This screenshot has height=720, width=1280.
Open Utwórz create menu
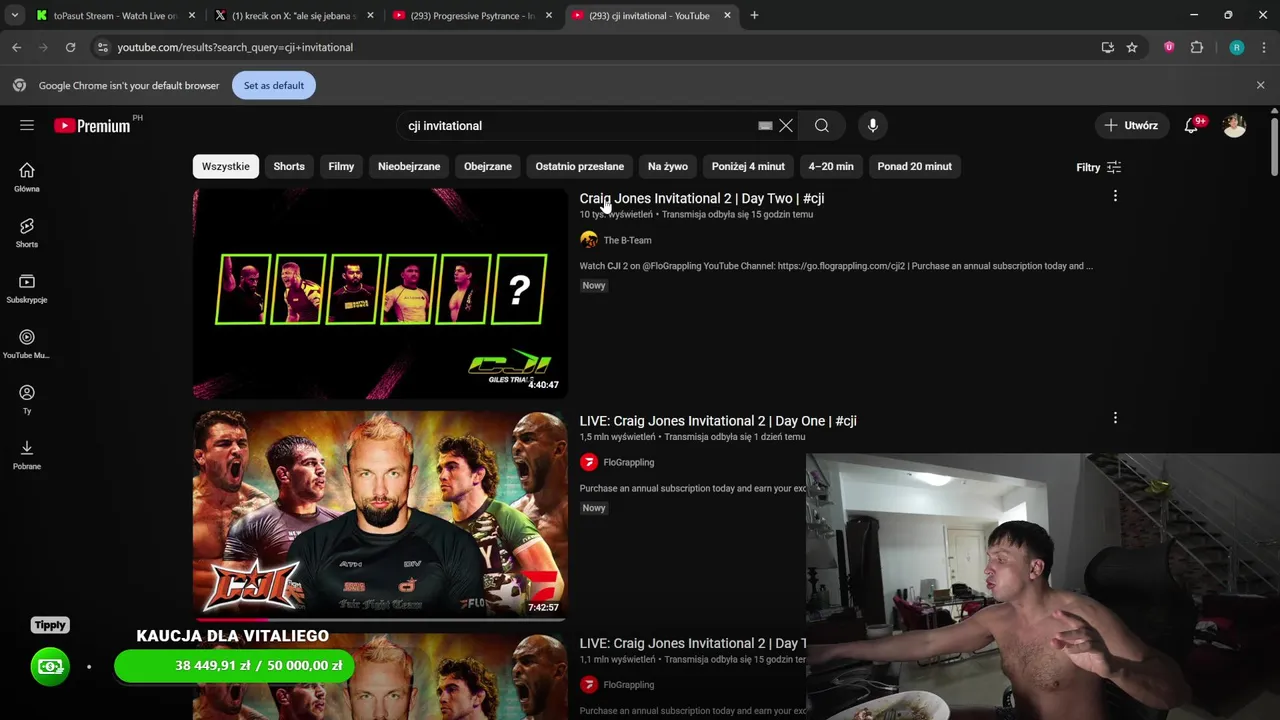1131,125
